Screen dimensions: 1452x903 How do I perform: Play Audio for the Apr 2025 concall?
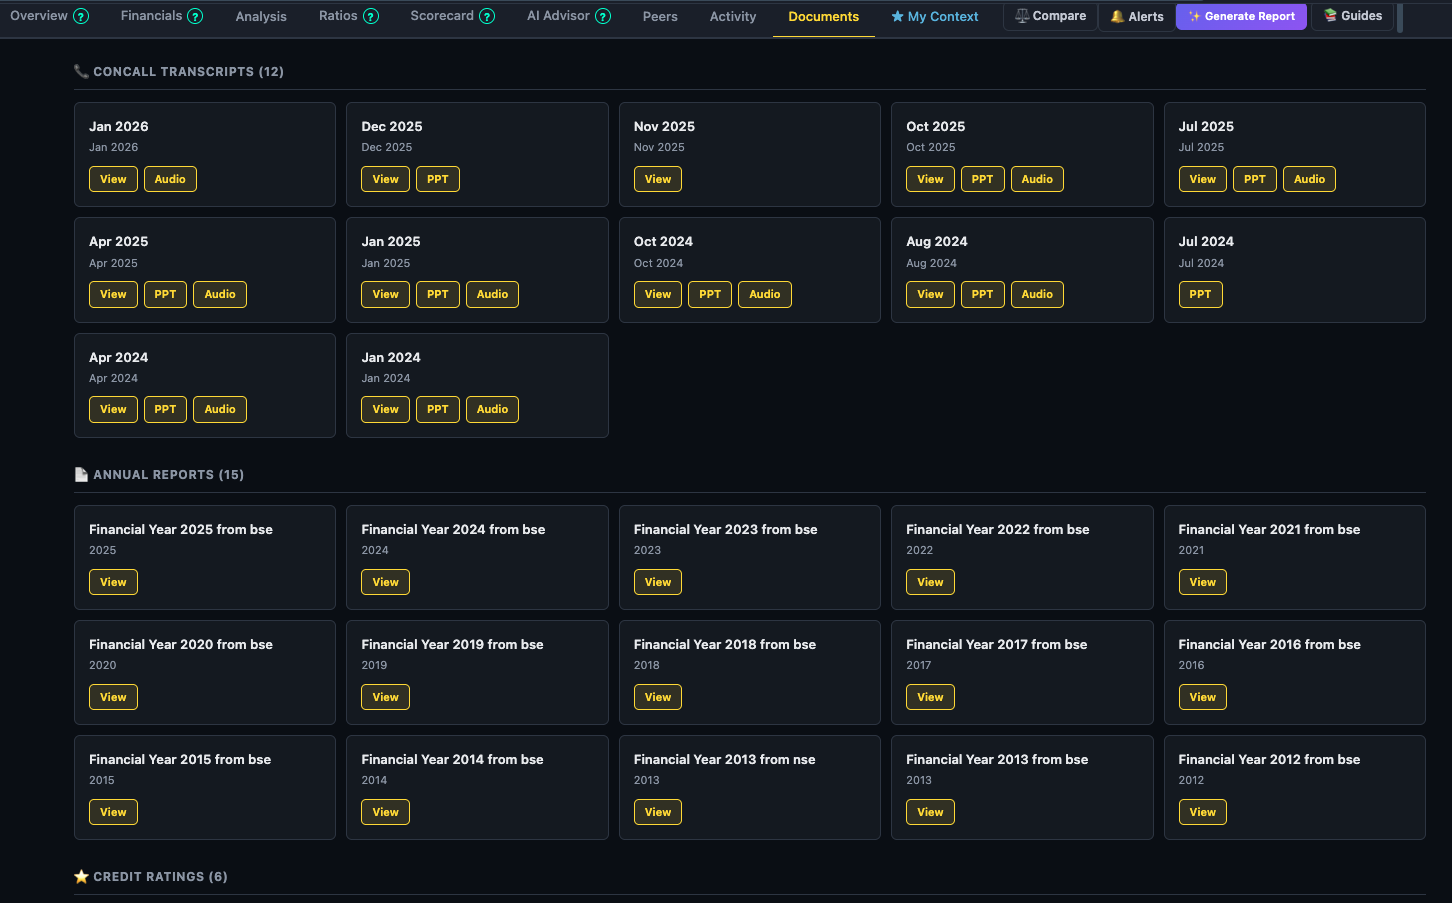click(x=219, y=294)
